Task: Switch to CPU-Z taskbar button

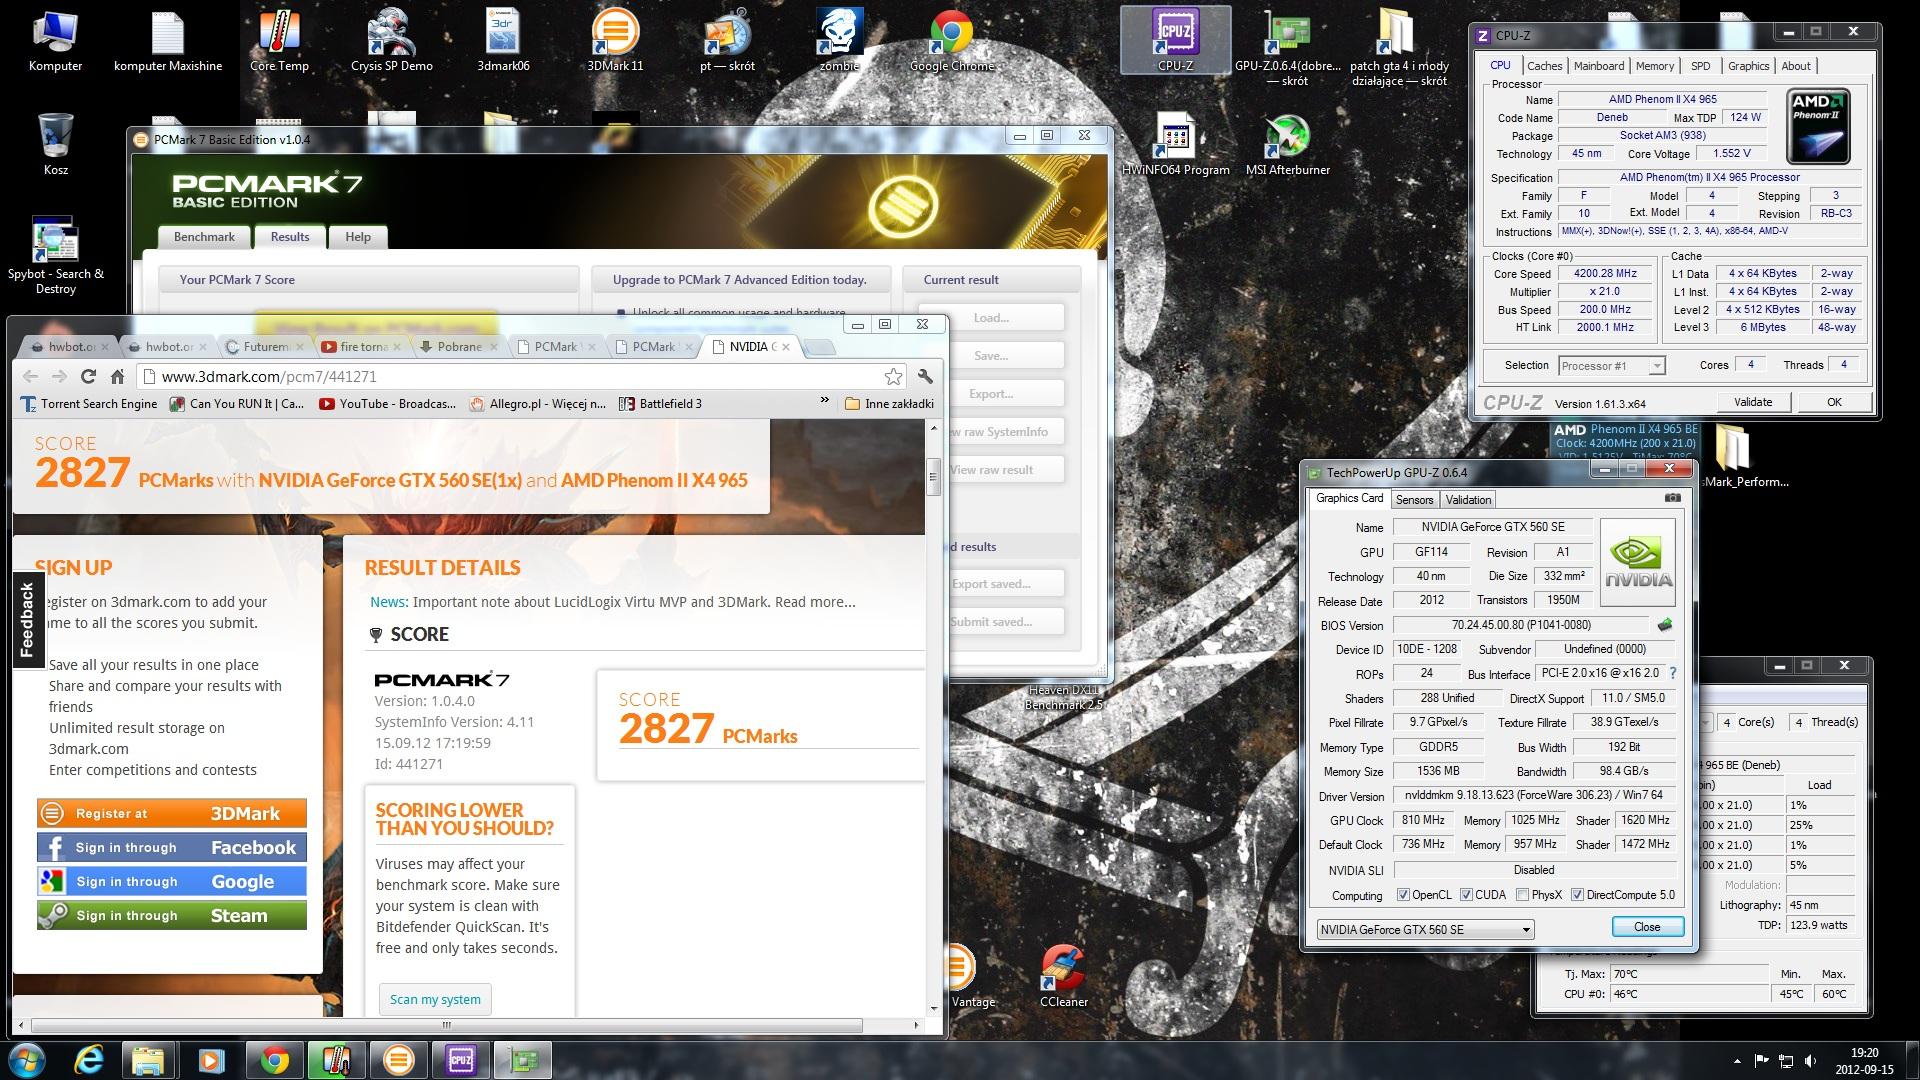Action: 460,1059
